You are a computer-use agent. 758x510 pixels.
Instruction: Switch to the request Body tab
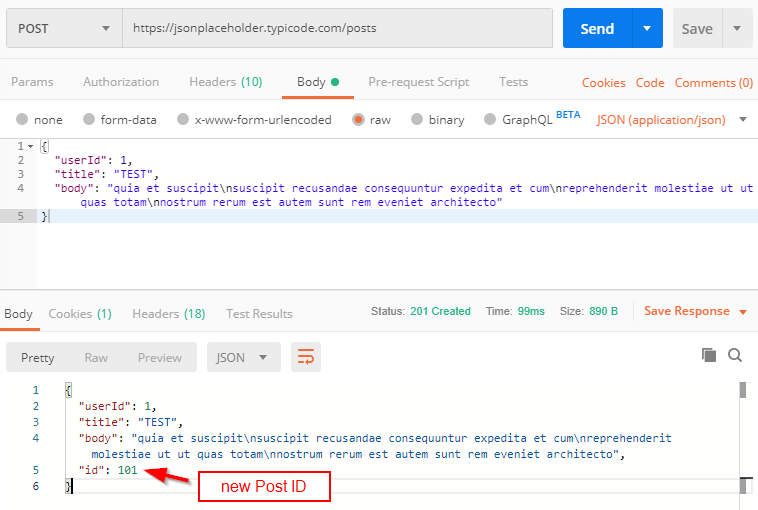point(318,82)
